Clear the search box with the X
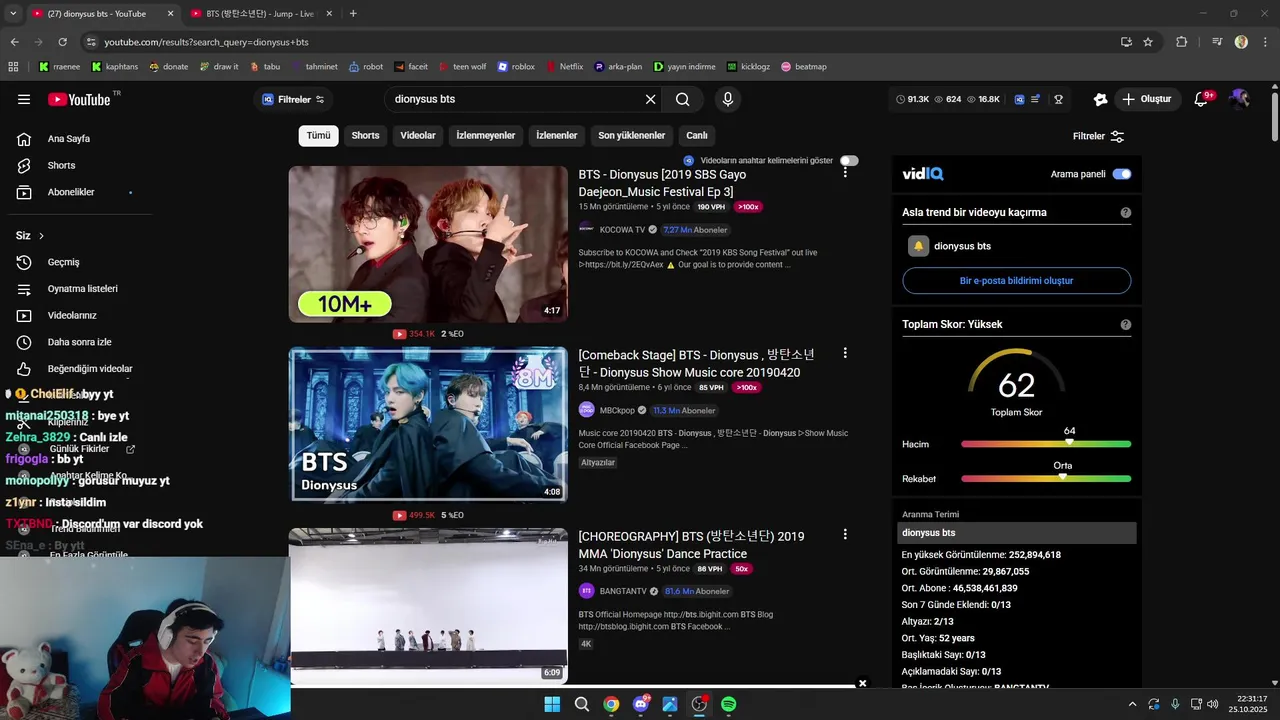This screenshot has width=1280, height=720. (650, 99)
